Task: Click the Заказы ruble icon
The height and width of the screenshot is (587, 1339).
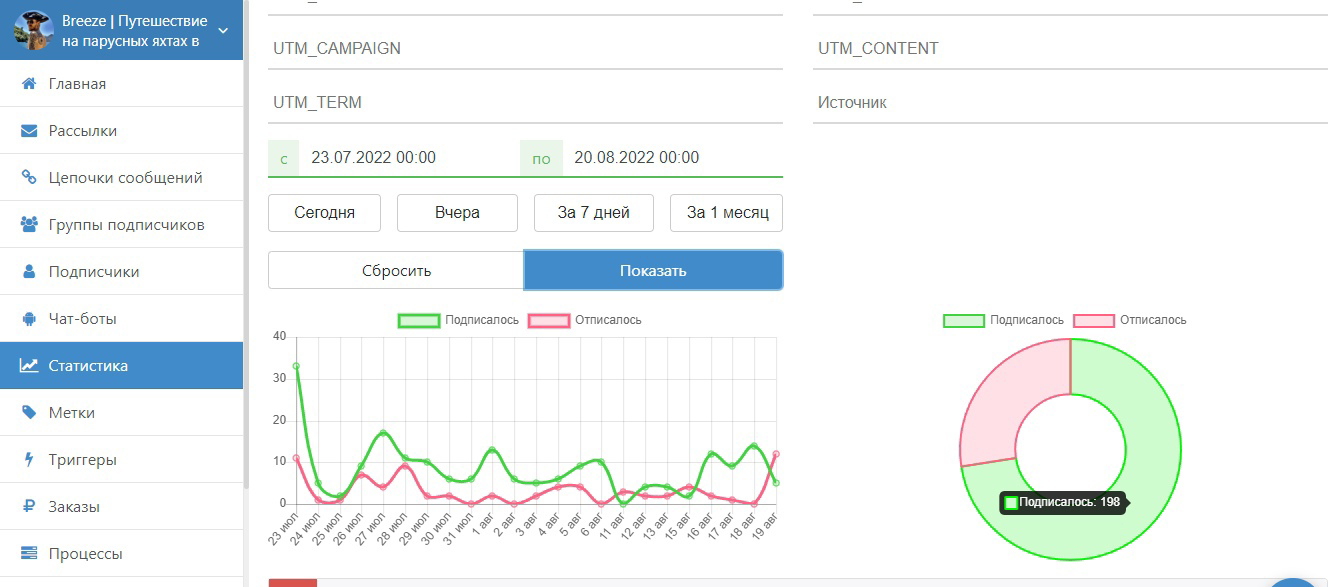Action: coord(29,507)
